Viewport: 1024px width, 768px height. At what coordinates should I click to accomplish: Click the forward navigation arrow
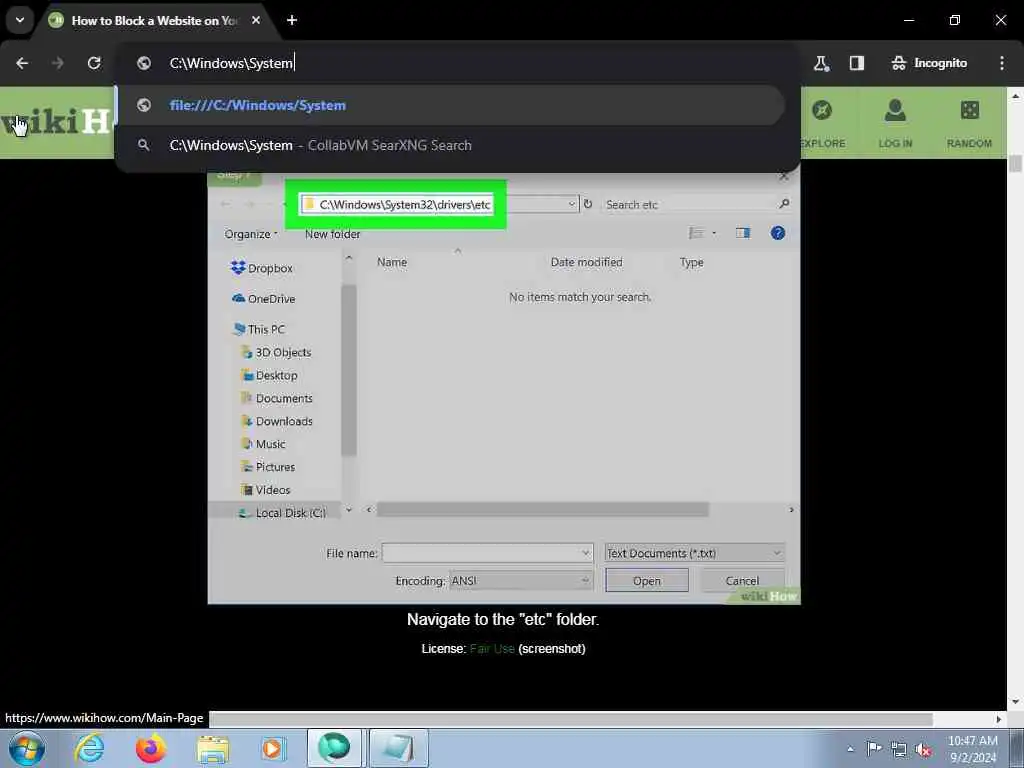coord(58,63)
